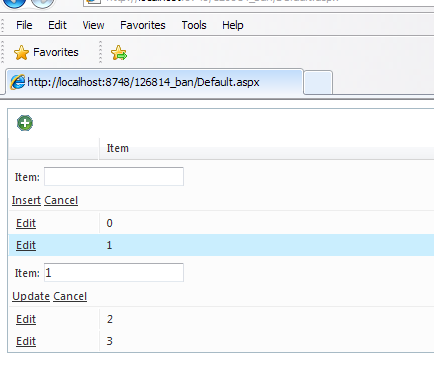
Task: Click Cancel next to Insert
Action: 61,200
